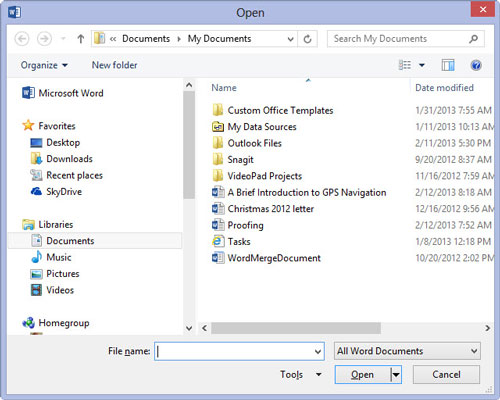Open Help via question mark icon
This screenshot has width=500, height=400.
[x=476, y=65]
